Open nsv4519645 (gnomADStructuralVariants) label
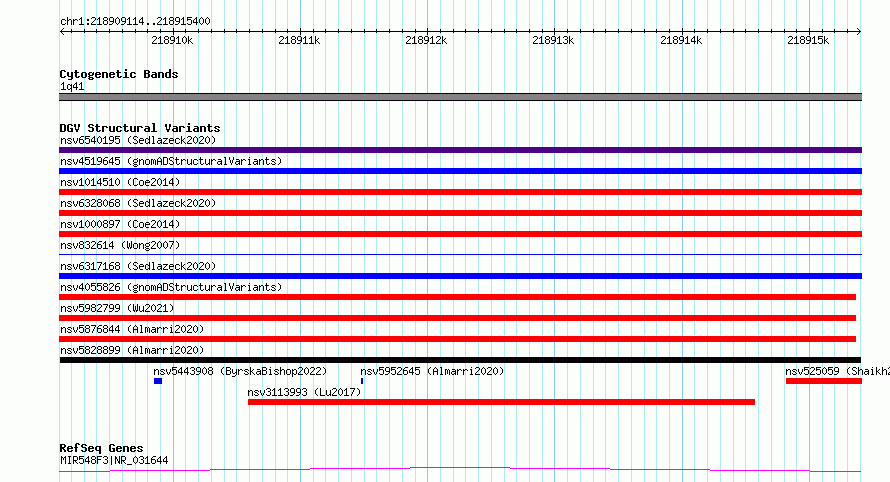Screen dimensions: 890x482 coord(171,161)
